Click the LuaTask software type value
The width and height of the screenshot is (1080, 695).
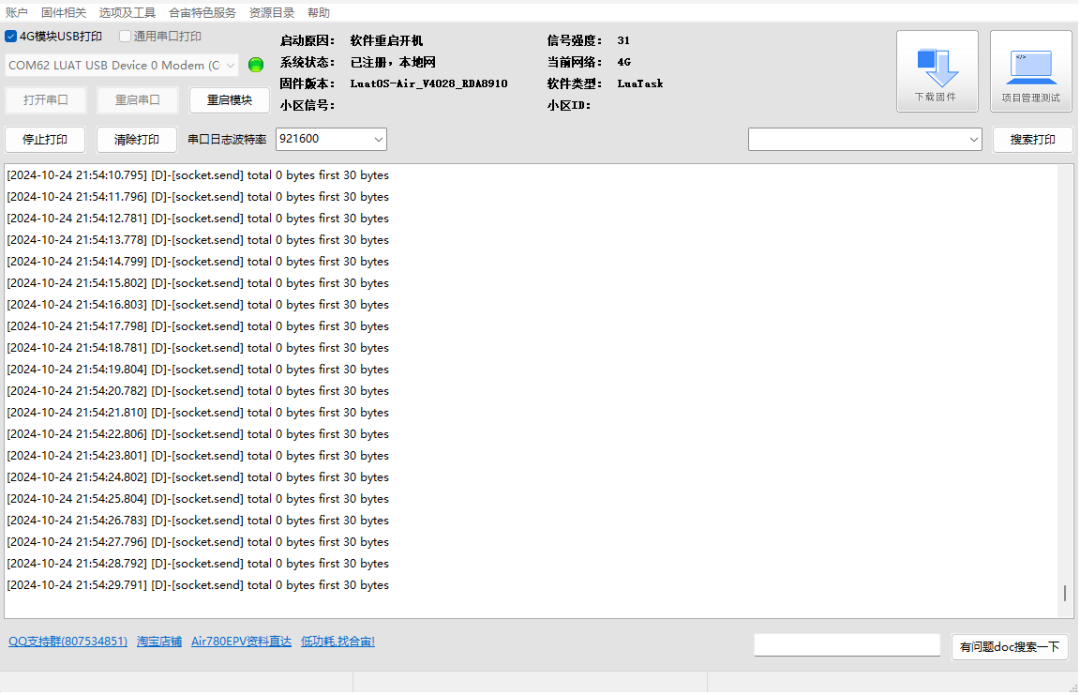640,83
